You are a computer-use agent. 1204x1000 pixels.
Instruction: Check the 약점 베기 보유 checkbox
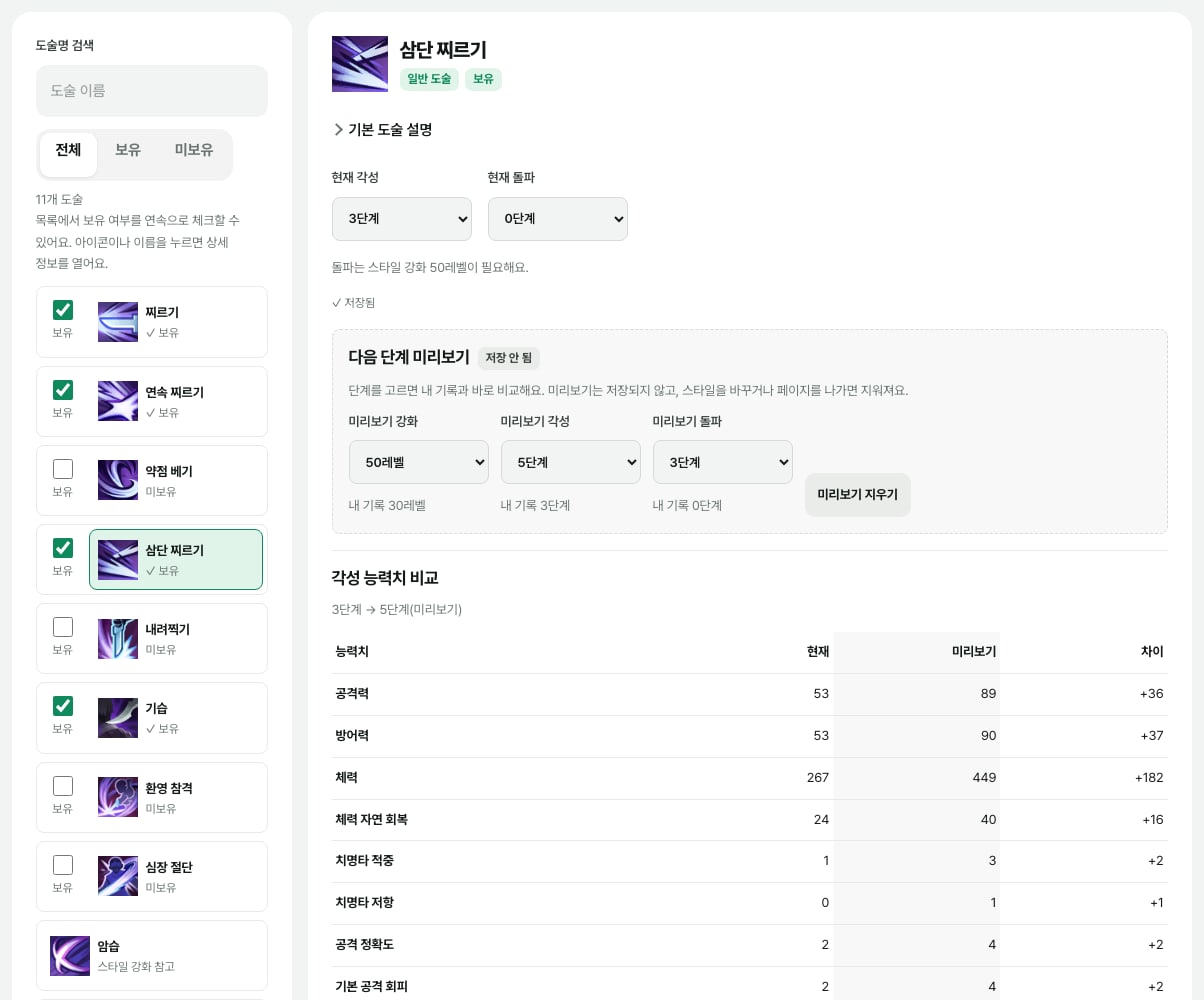[63, 469]
